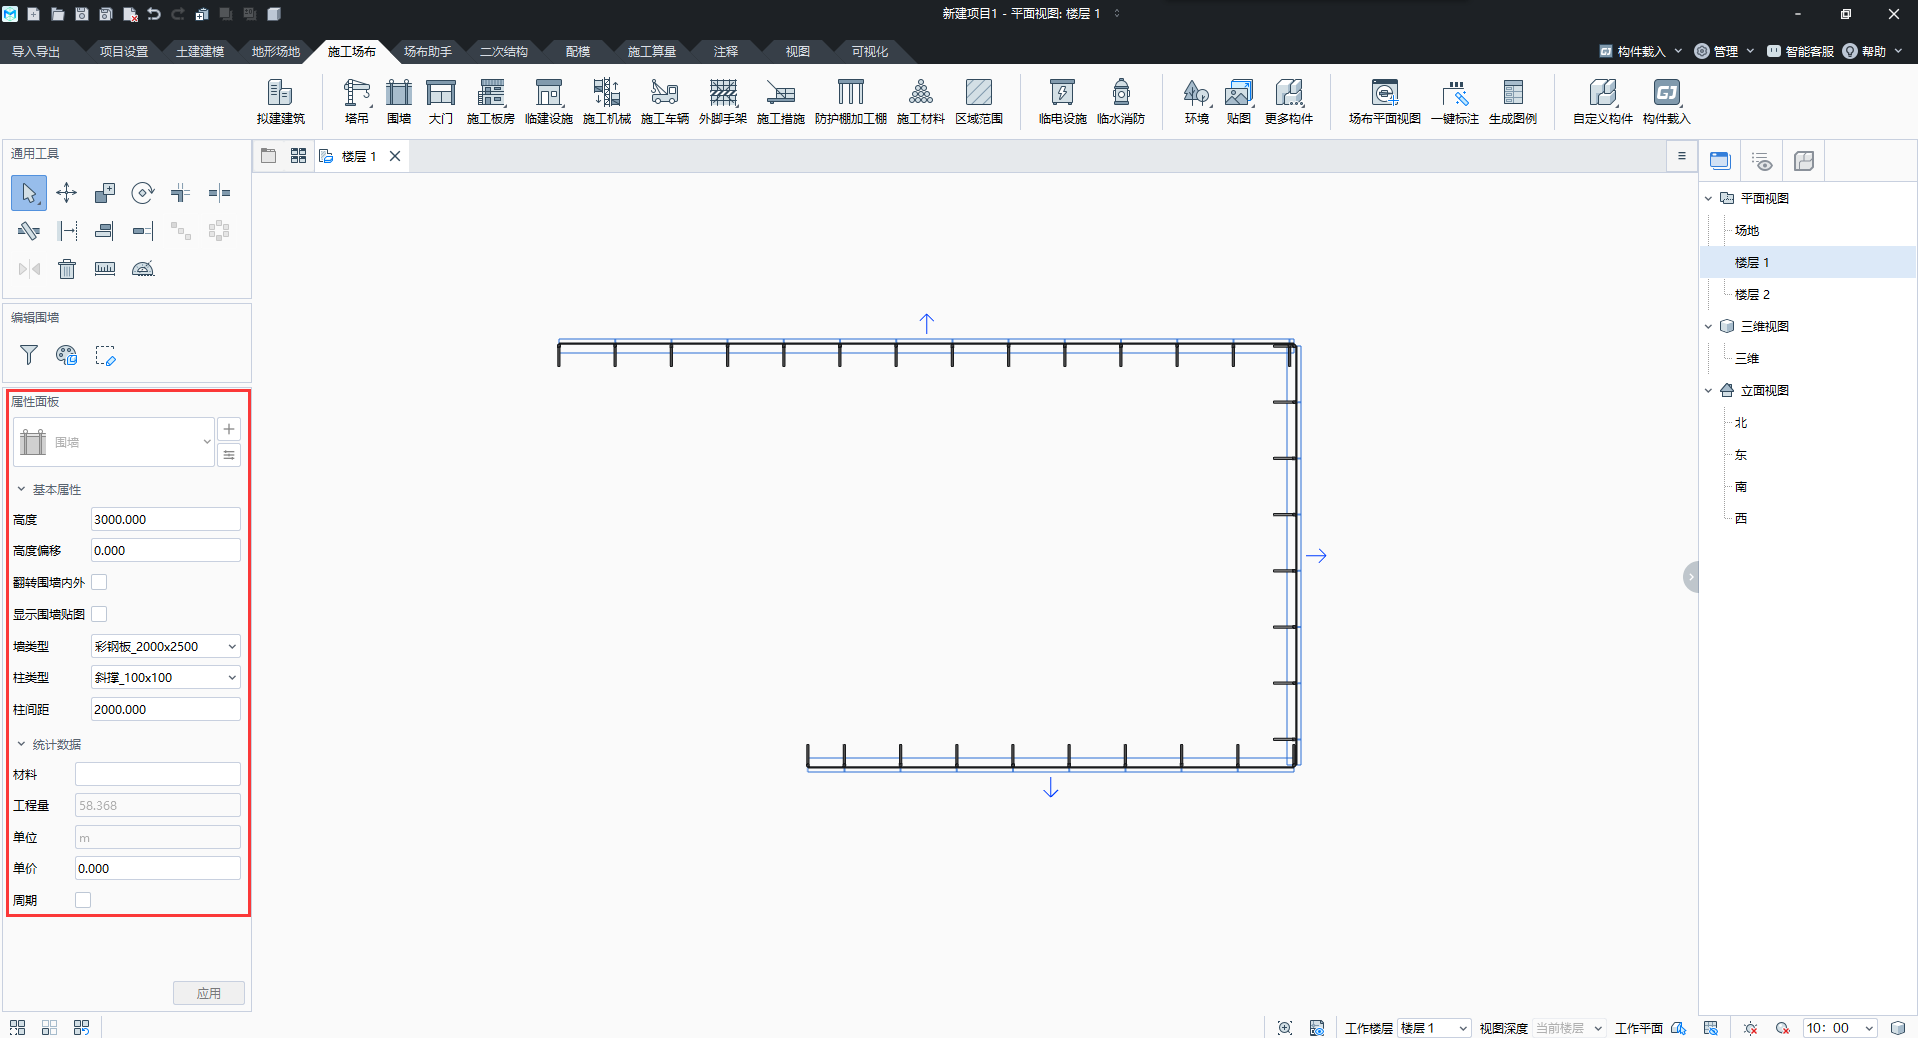Image resolution: width=1918 pixels, height=1038 pixels.
Task: Collapse the 统计数据 section
Action: [21, 744]
